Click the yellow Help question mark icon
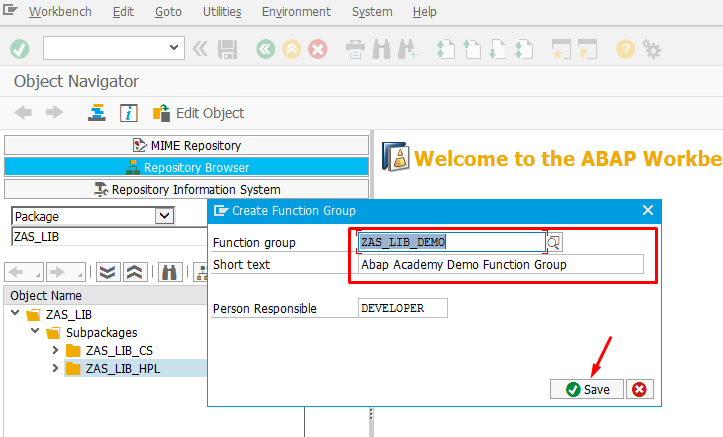Viewport: 723px width, 437px height. coord(625,49)
